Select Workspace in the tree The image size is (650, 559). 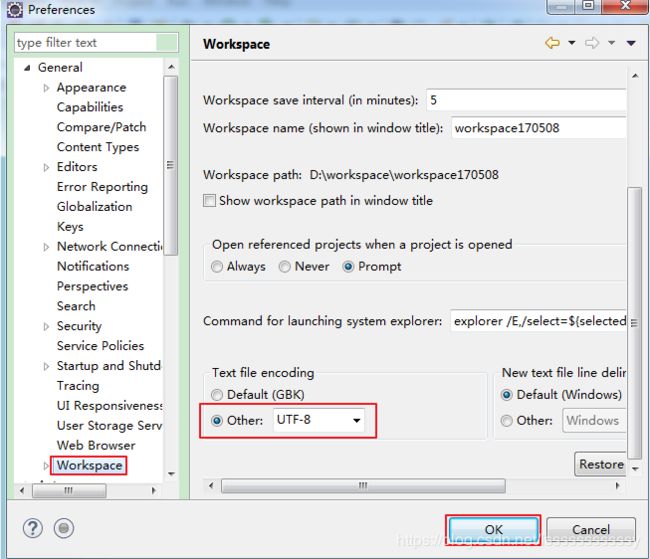(x=90, y=466)
